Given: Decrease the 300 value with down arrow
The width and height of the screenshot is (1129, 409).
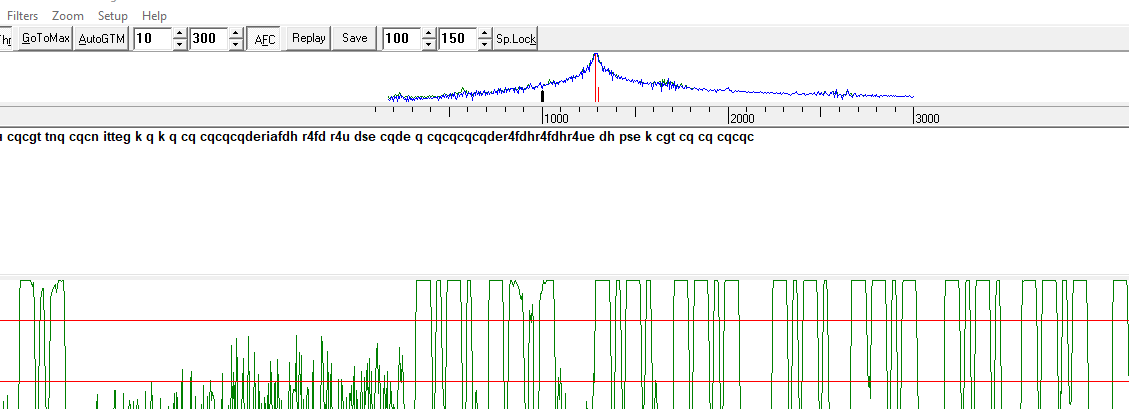Looking at the screenshot, I should pyautogui.click(x=235, y=44).
